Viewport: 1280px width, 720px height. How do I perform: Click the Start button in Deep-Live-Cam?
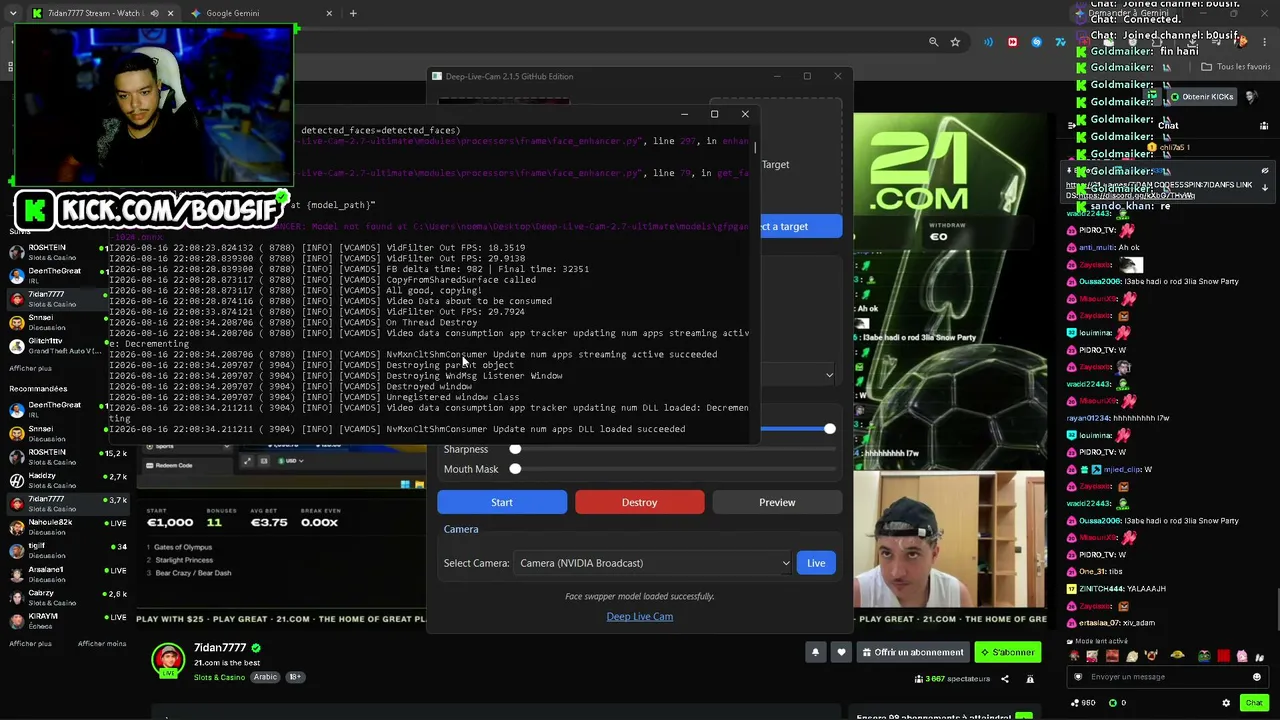tap(502, 502)
